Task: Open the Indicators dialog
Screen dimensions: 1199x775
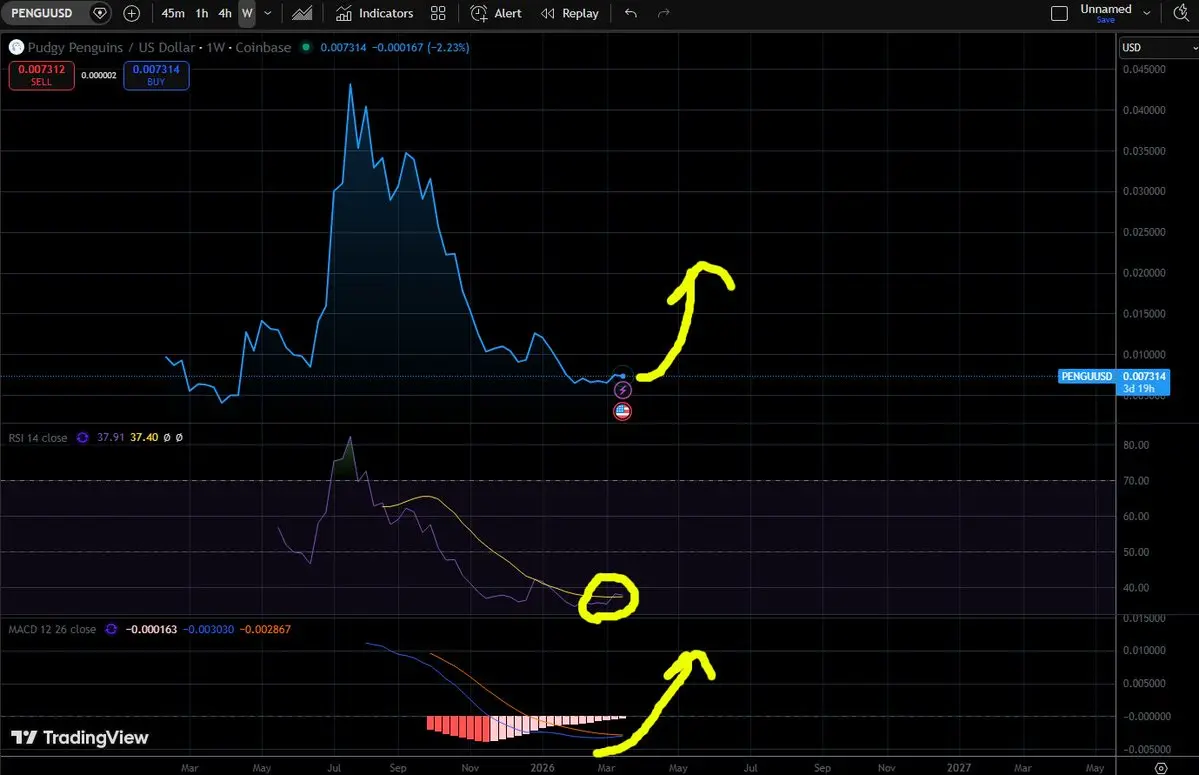Action: pos(375,13)
